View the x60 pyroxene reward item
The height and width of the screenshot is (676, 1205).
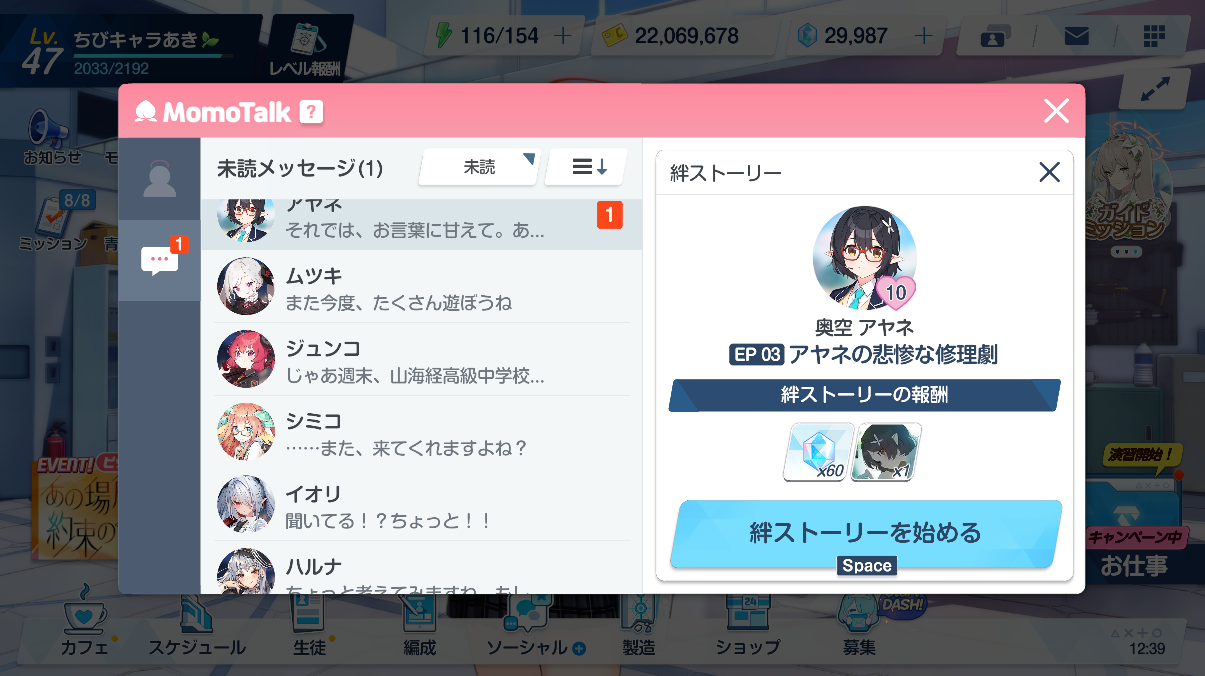click(818, 452)
